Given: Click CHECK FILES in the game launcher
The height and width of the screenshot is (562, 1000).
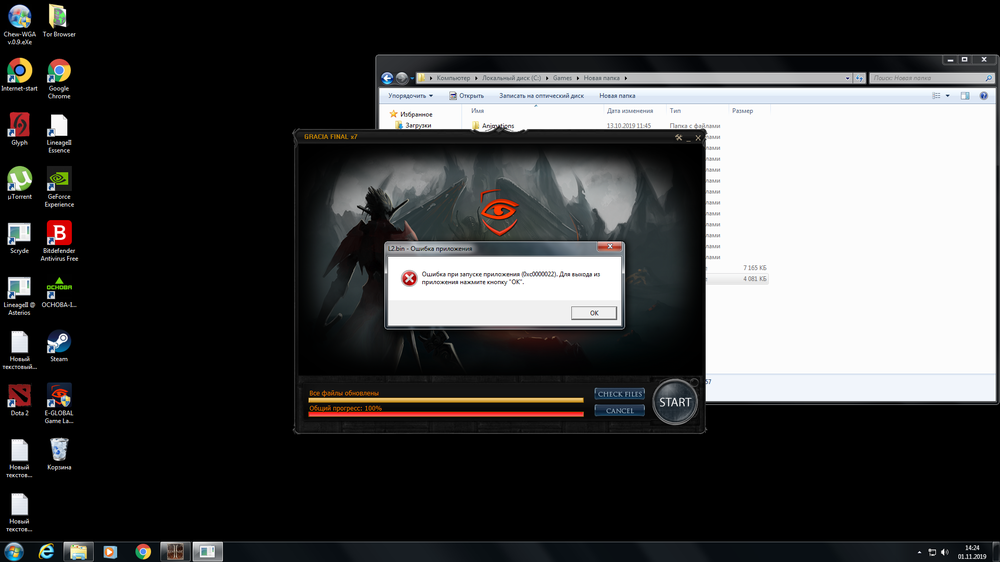Looking at the screenshot, I should tap(620, 394).
